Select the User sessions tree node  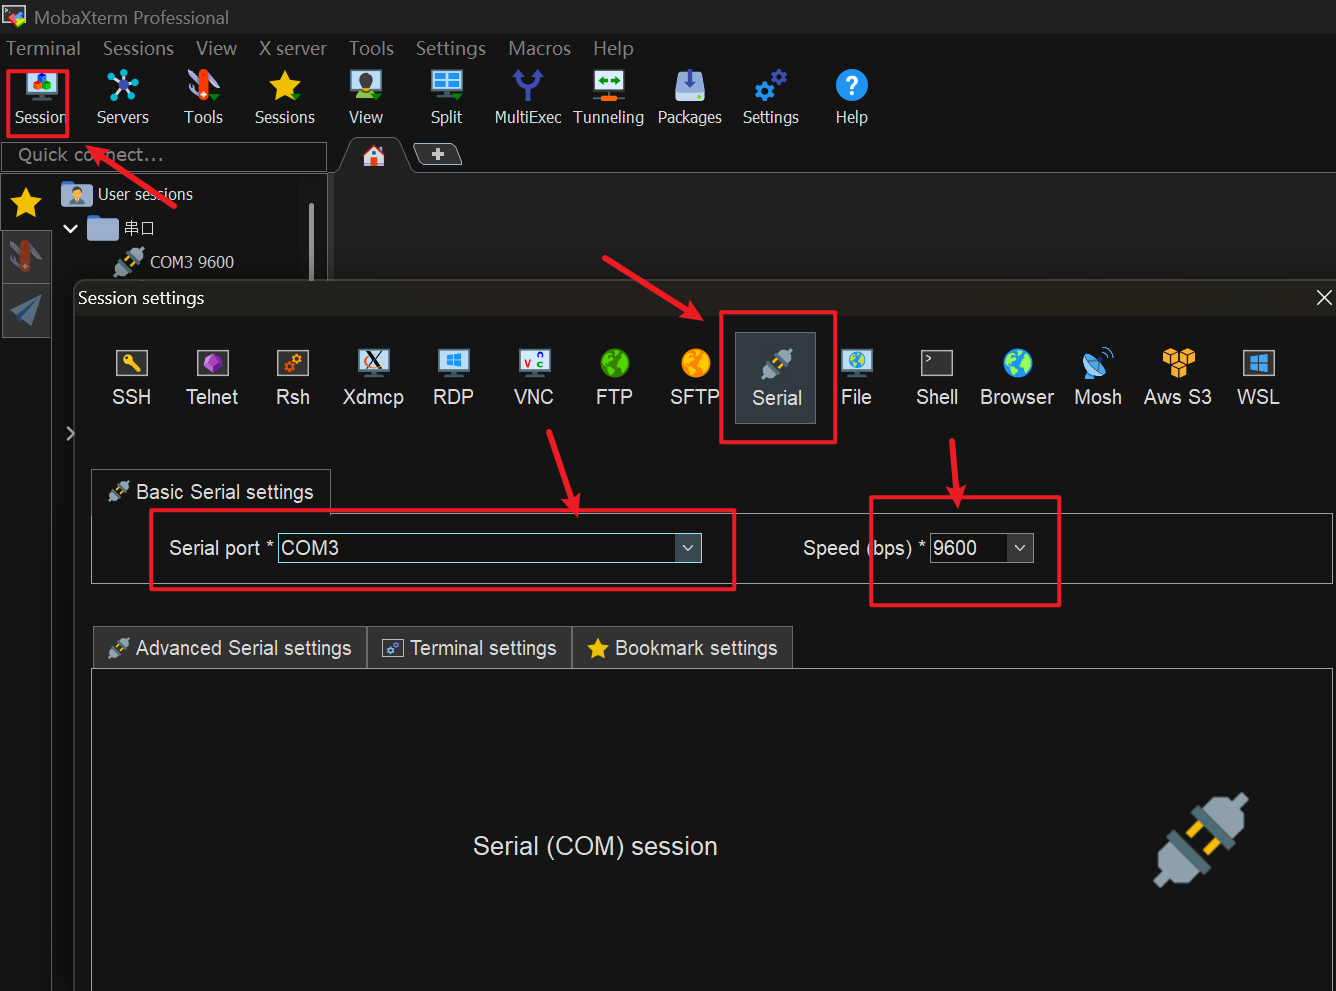pyautogui.click(x=127, y=194)
